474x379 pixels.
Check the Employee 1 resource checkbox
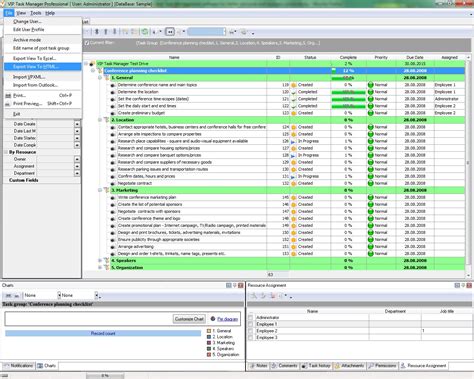(x=251, y=324)
